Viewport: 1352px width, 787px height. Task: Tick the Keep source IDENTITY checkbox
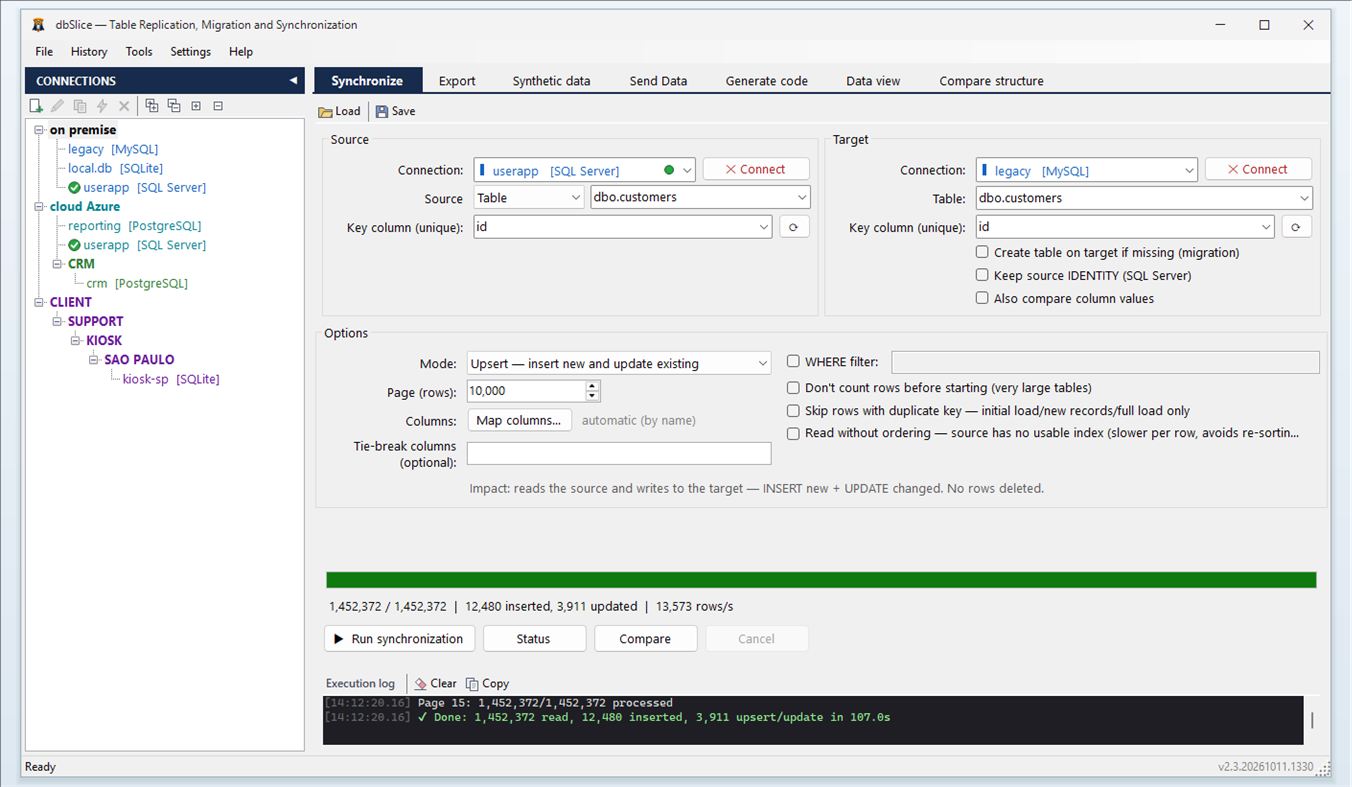982,275
